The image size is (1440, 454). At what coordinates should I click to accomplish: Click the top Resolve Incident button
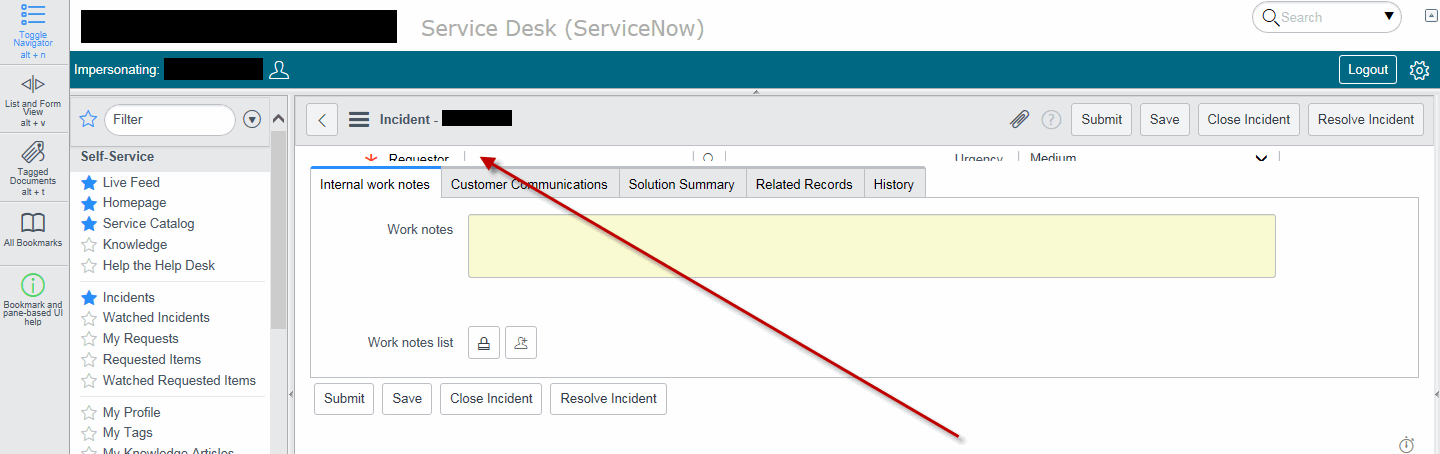click(x=1366, y=119)
